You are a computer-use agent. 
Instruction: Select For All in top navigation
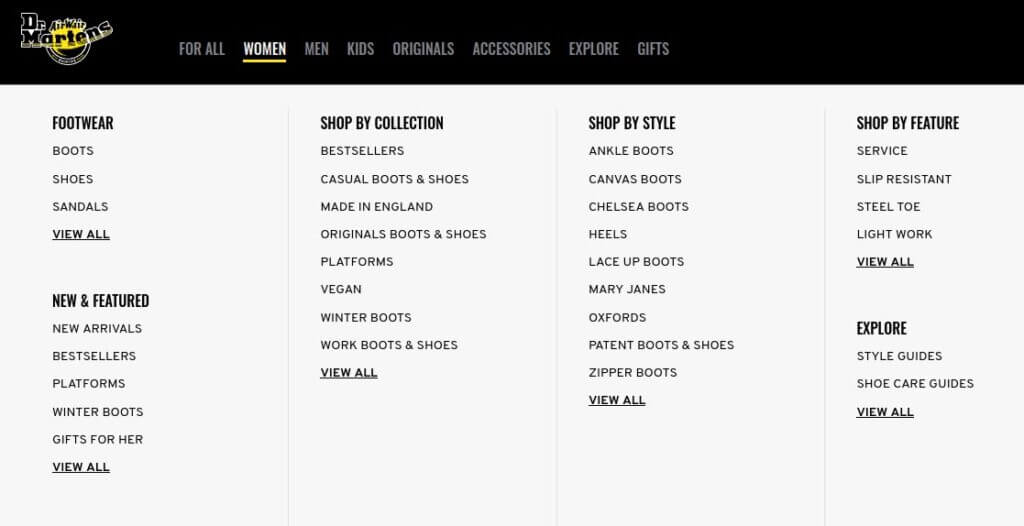click(202, 49)
